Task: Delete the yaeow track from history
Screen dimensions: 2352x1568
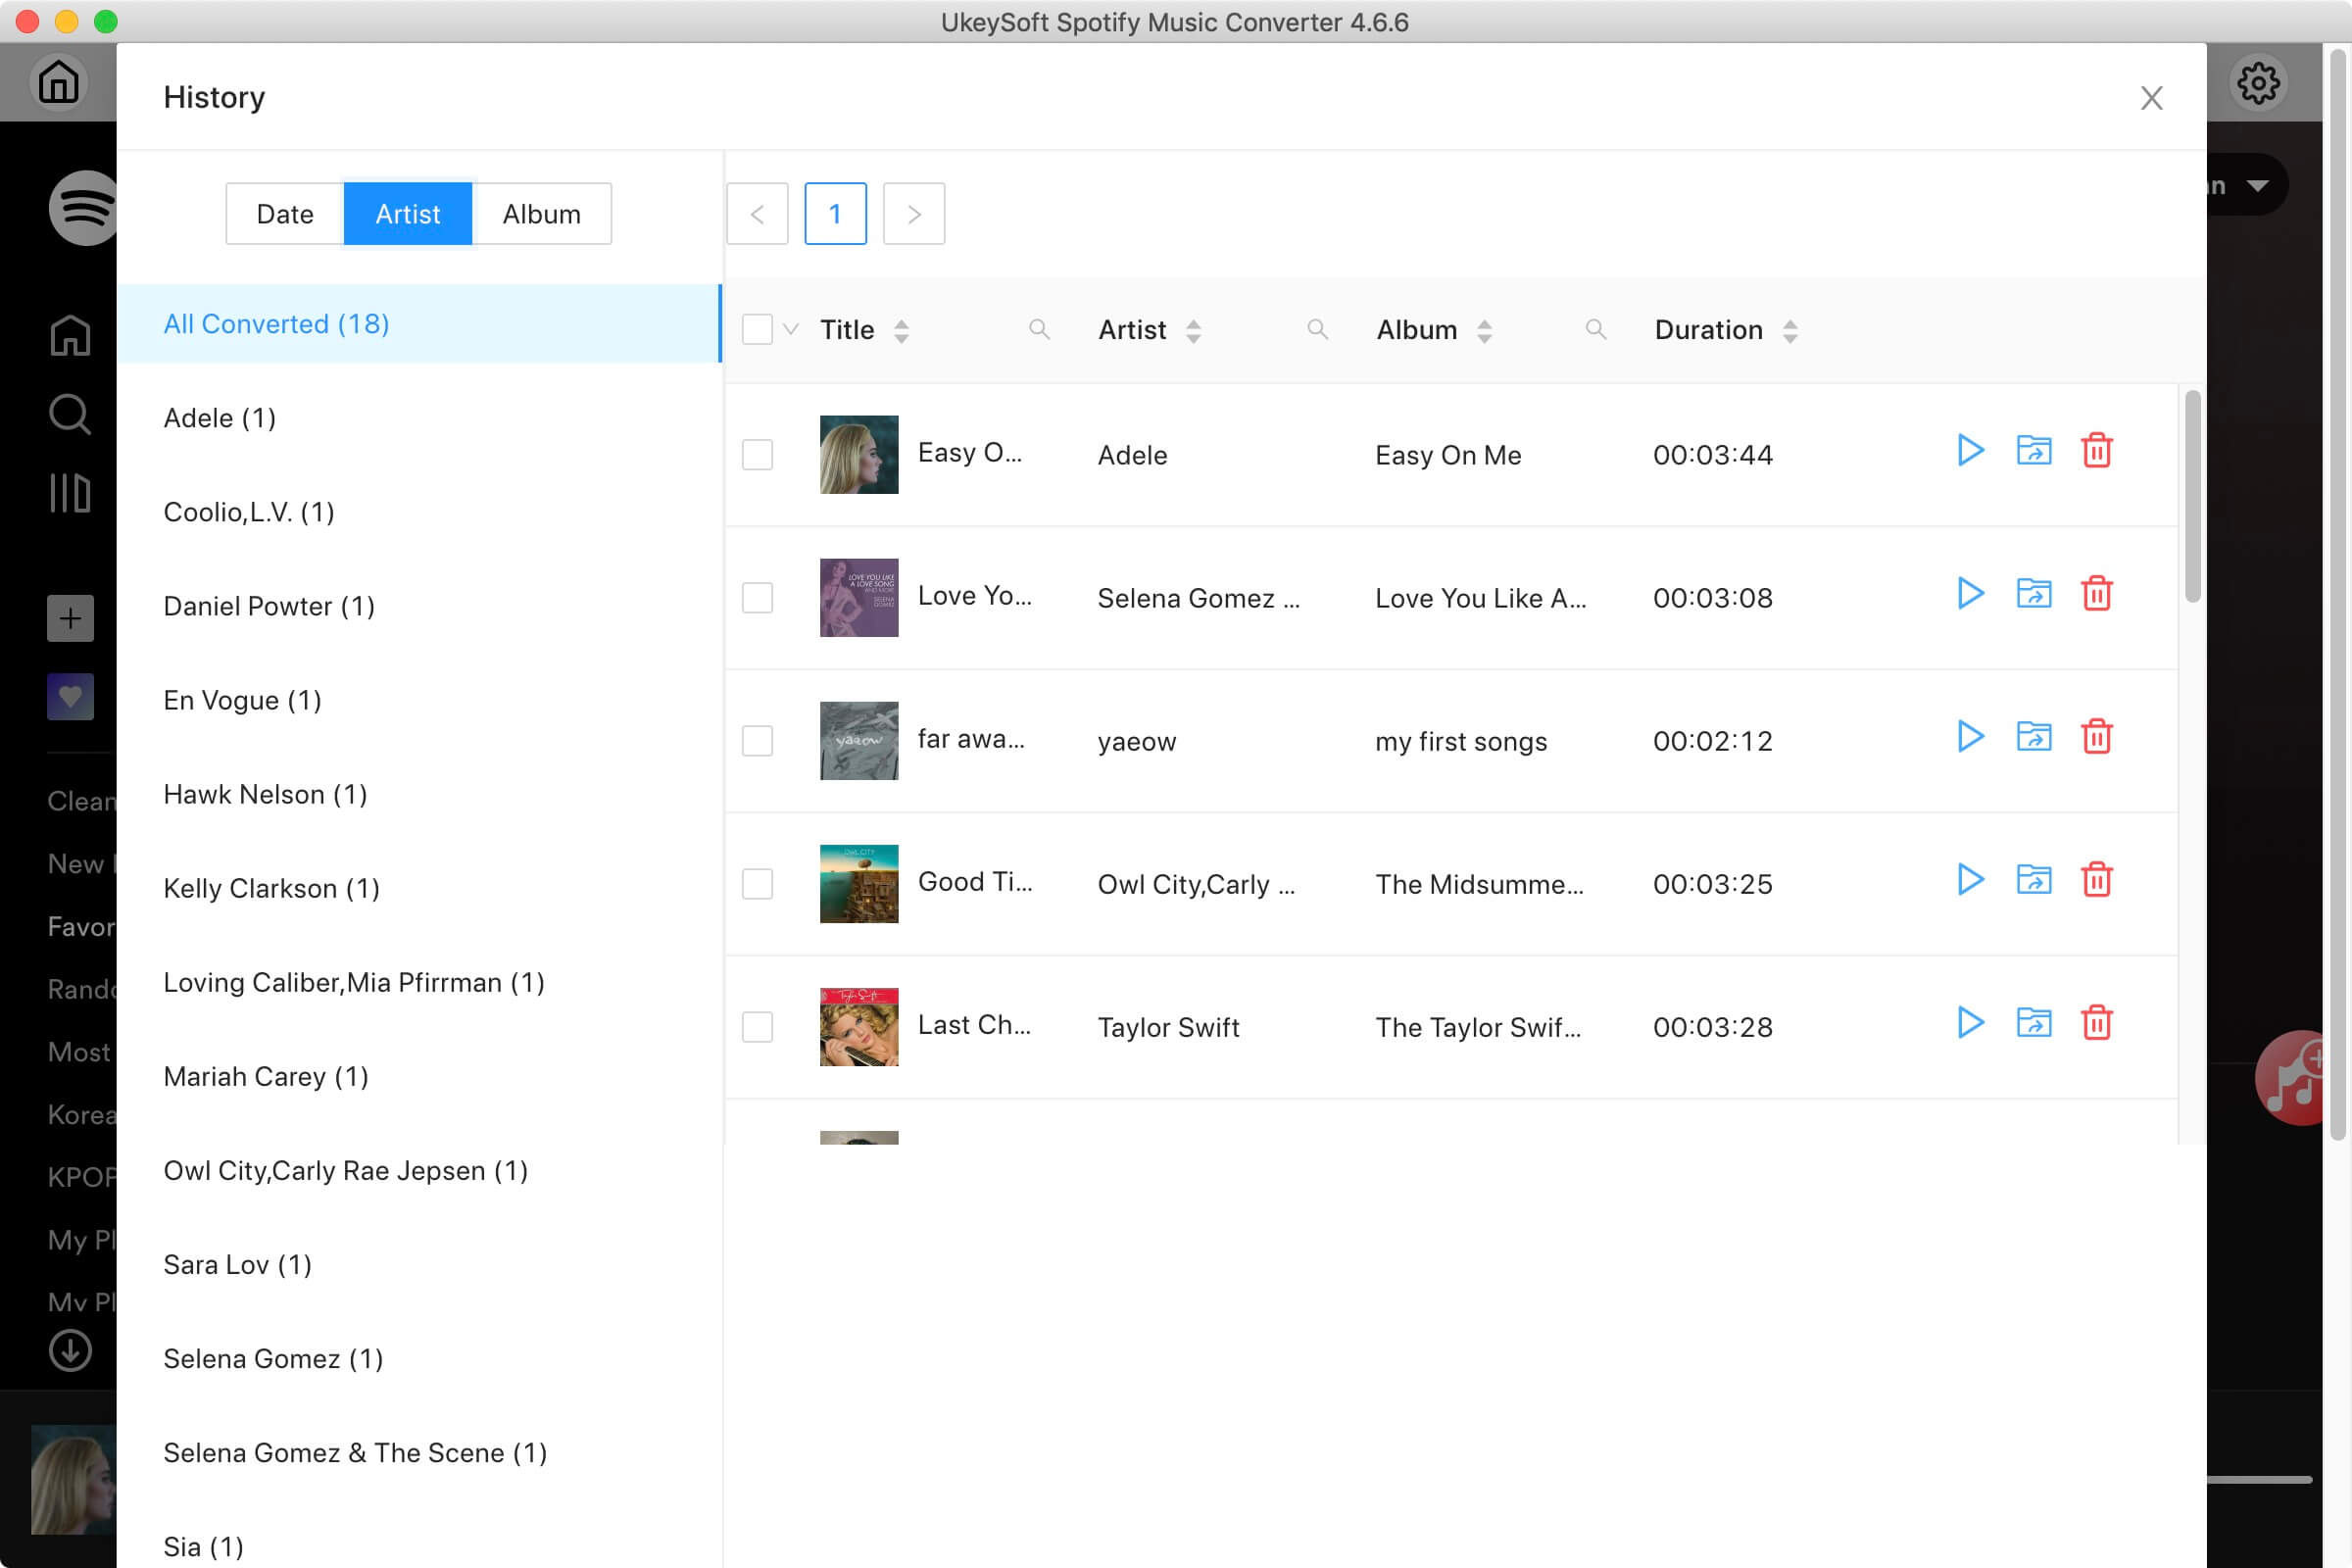Action: pos(2096,737)
